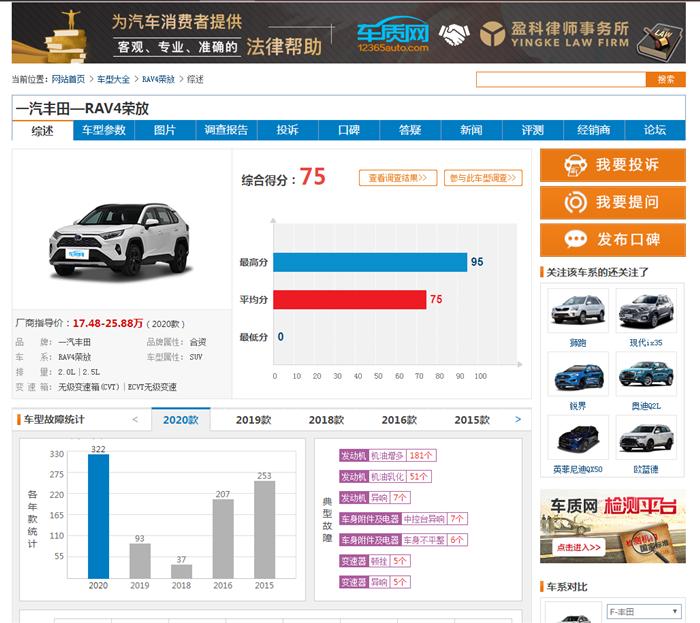The image size is (700, 623).
Task: Click the blue 最高分 score bar
Action: (370, 262)
